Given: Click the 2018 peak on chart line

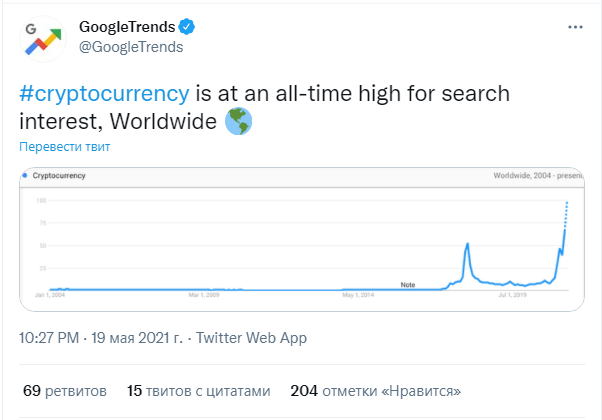Looking at the screenshot, I should tap(467, 244).
